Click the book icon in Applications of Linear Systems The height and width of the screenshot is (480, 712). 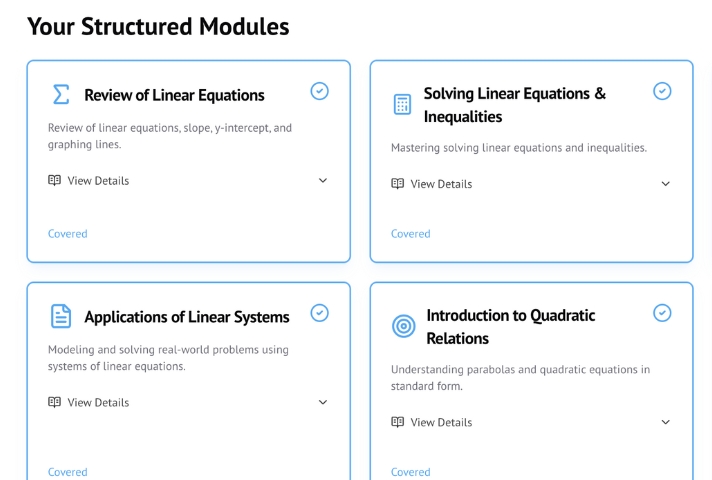[x=55, y=403]
